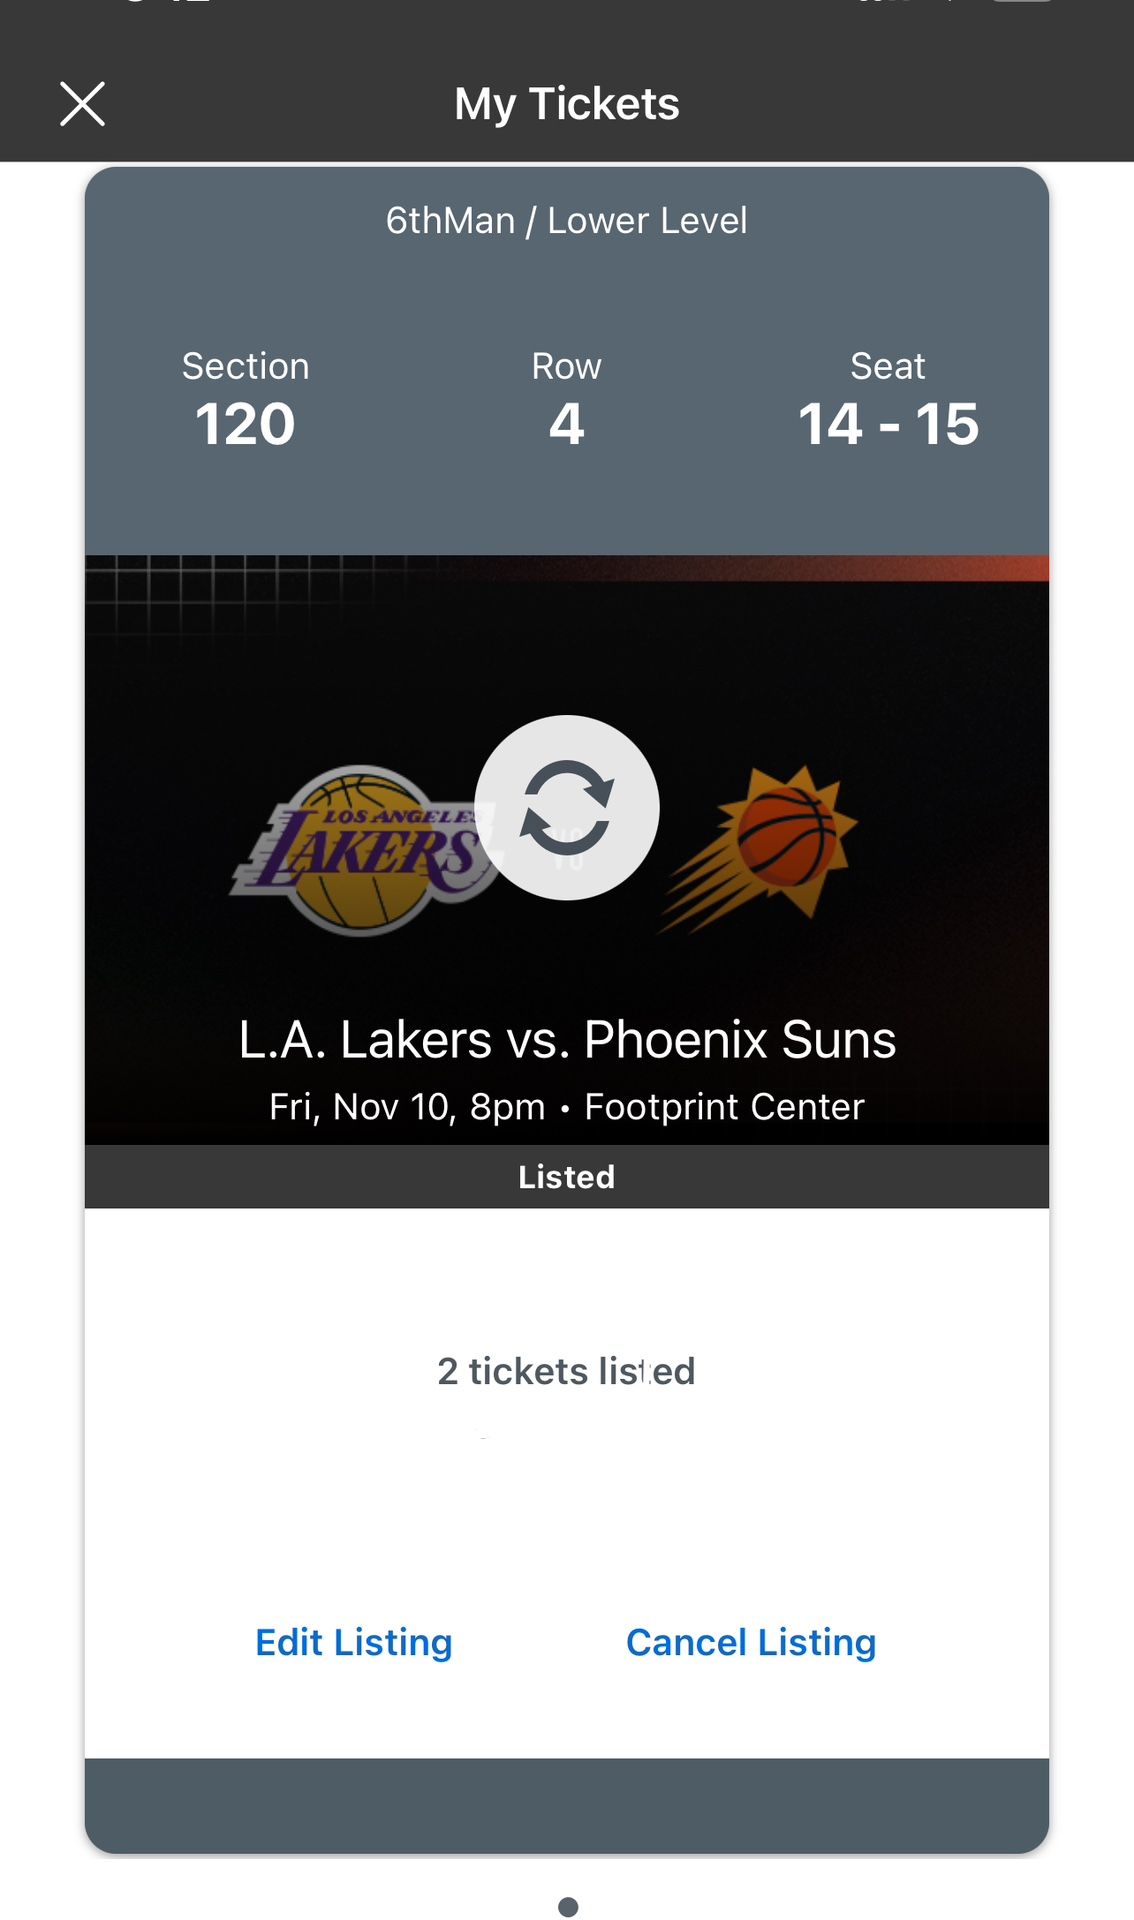Tap the Seat 14 - 15 value

[888, 424]
